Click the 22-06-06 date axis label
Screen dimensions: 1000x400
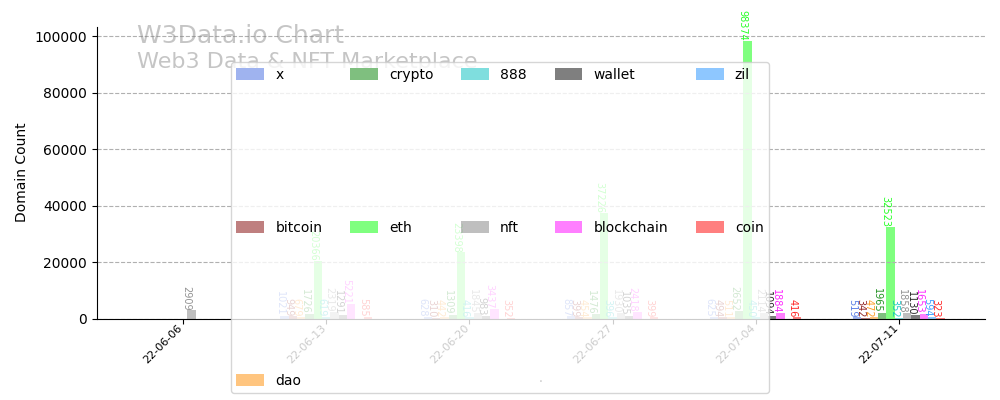point(162,344)
